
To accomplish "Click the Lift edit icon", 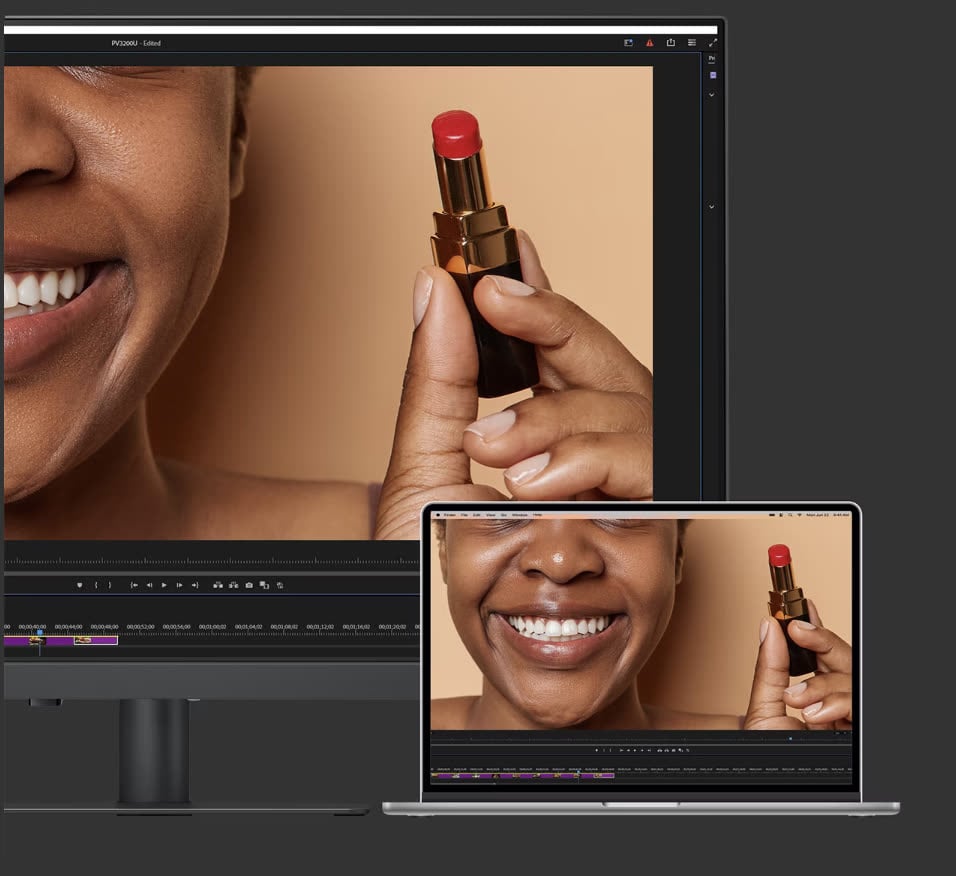I will point(218,585).
